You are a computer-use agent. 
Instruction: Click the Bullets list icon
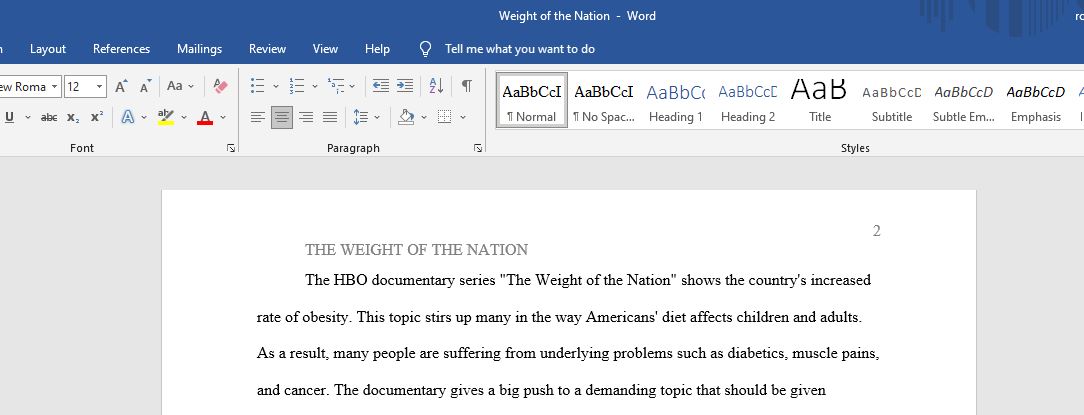257,86
